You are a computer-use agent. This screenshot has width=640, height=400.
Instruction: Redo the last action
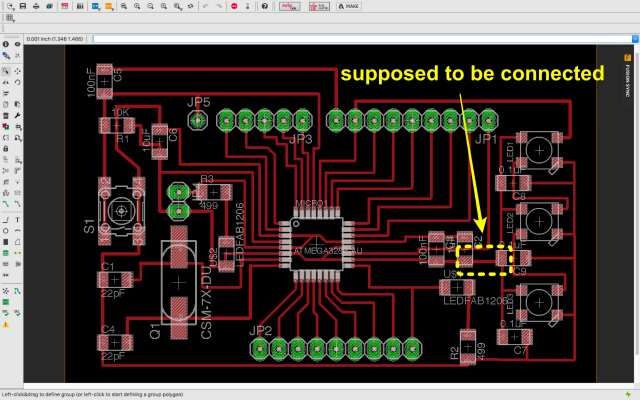point(219,6)
